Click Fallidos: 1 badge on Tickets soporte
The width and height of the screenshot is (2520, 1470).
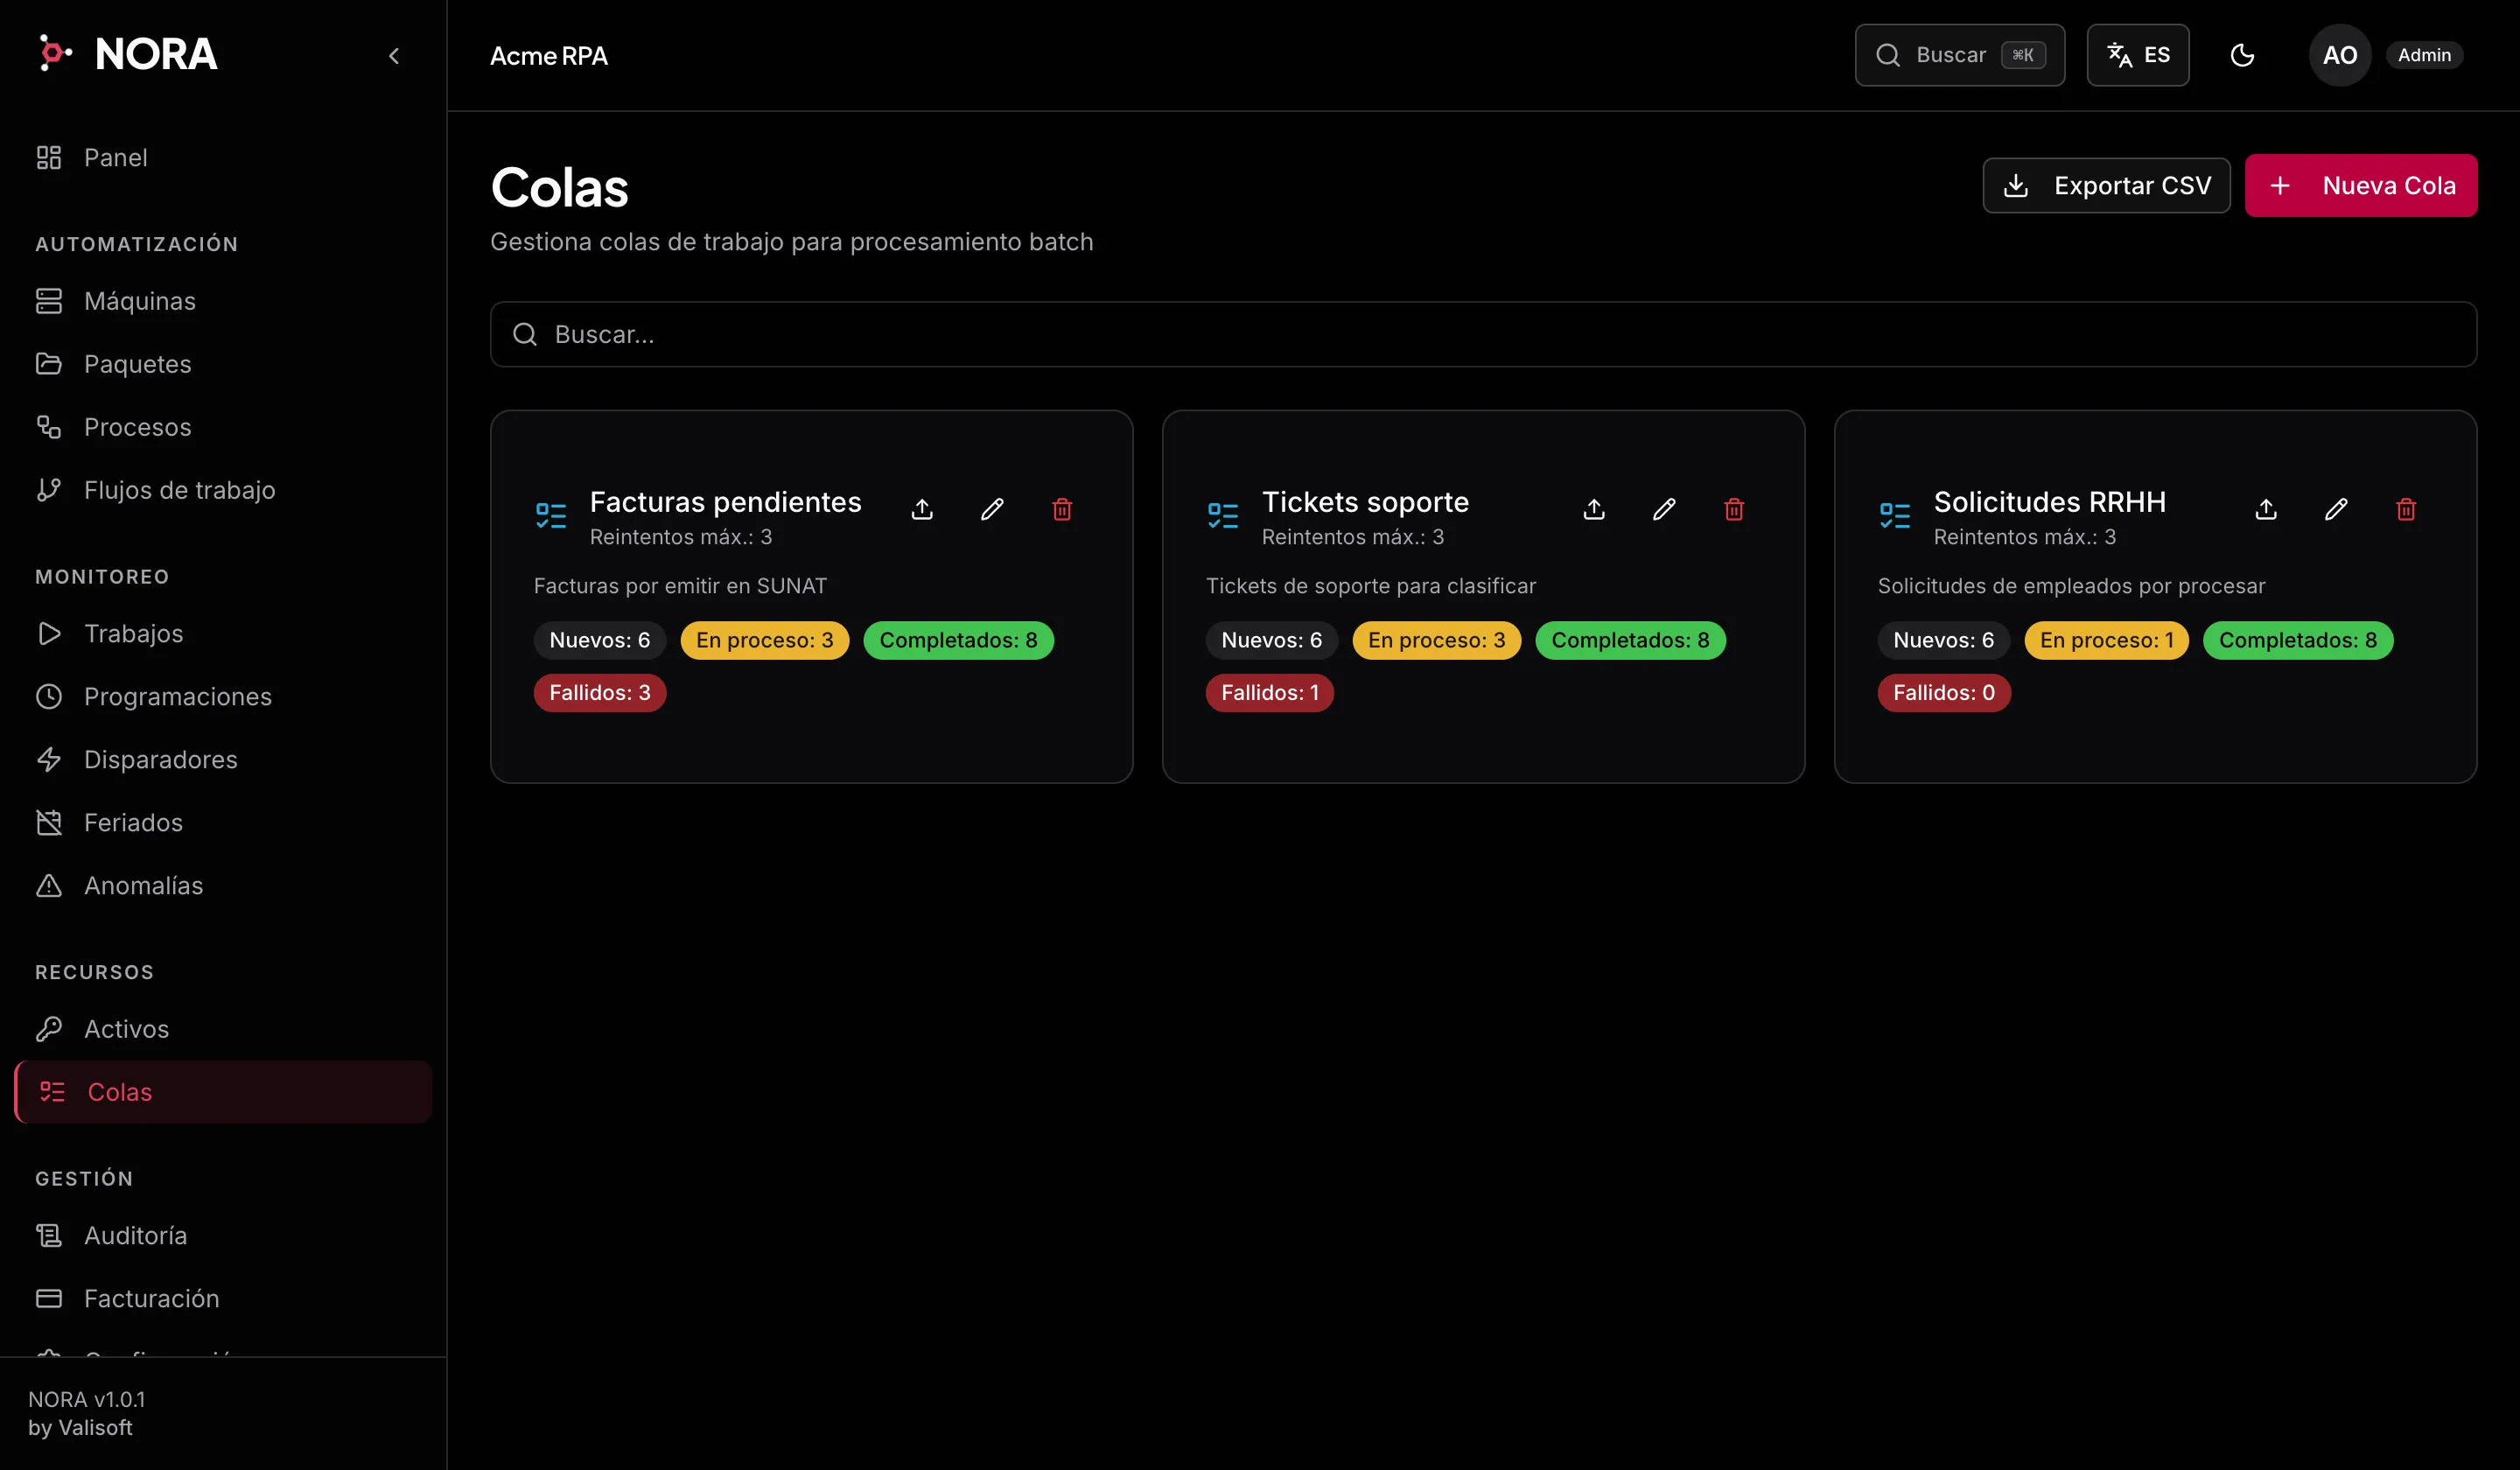pyautogui.click(x=1269, y=693)
